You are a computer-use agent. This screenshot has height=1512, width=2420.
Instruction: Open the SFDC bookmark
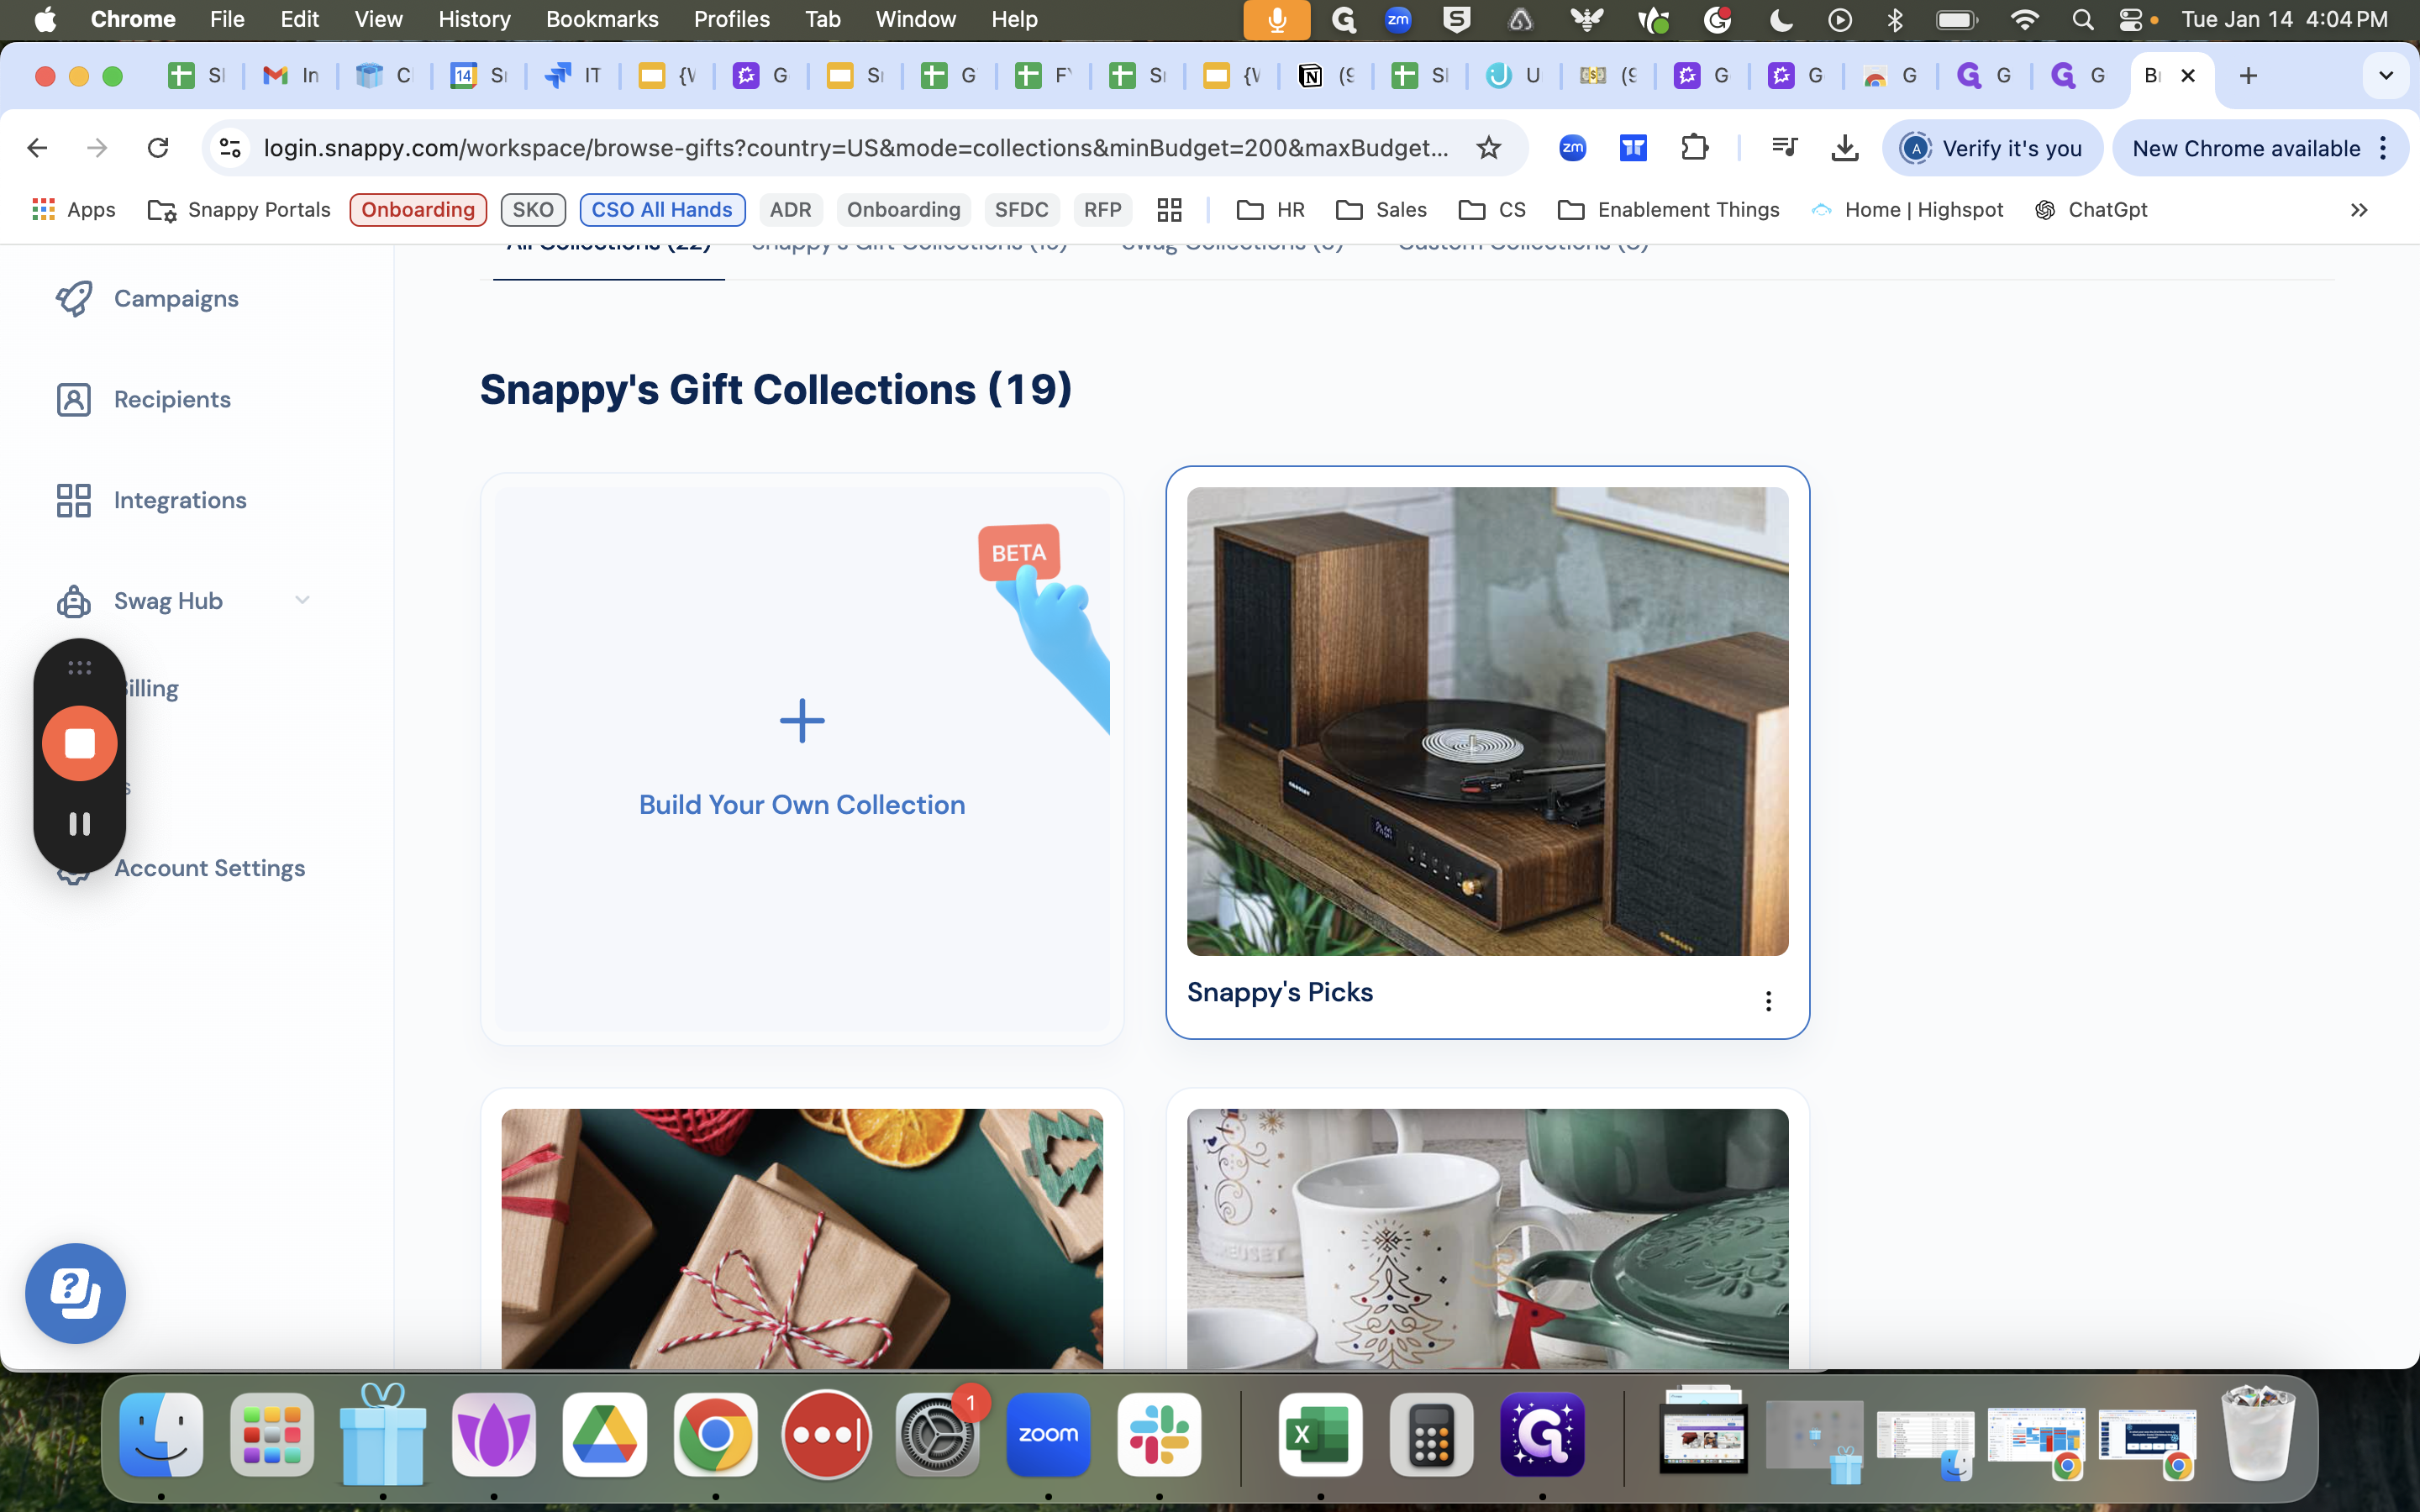1021,210
